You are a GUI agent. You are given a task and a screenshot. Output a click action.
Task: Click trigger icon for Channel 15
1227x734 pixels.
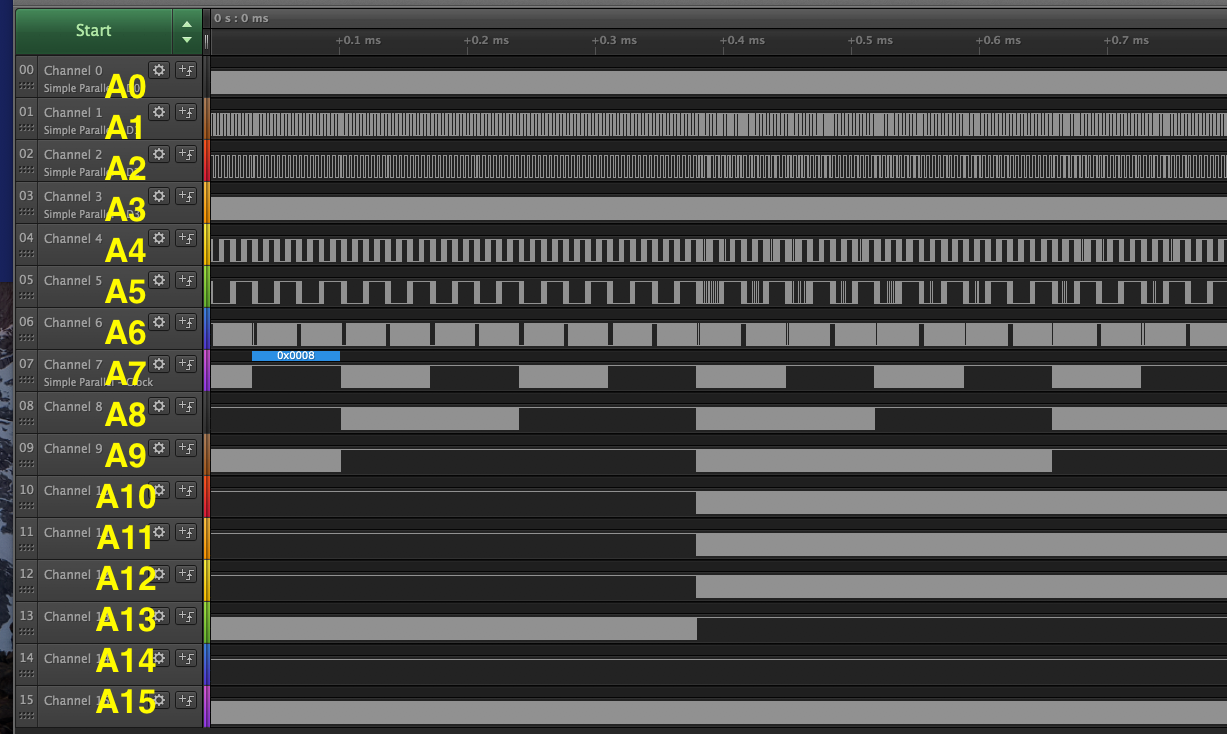click(186, 700)
